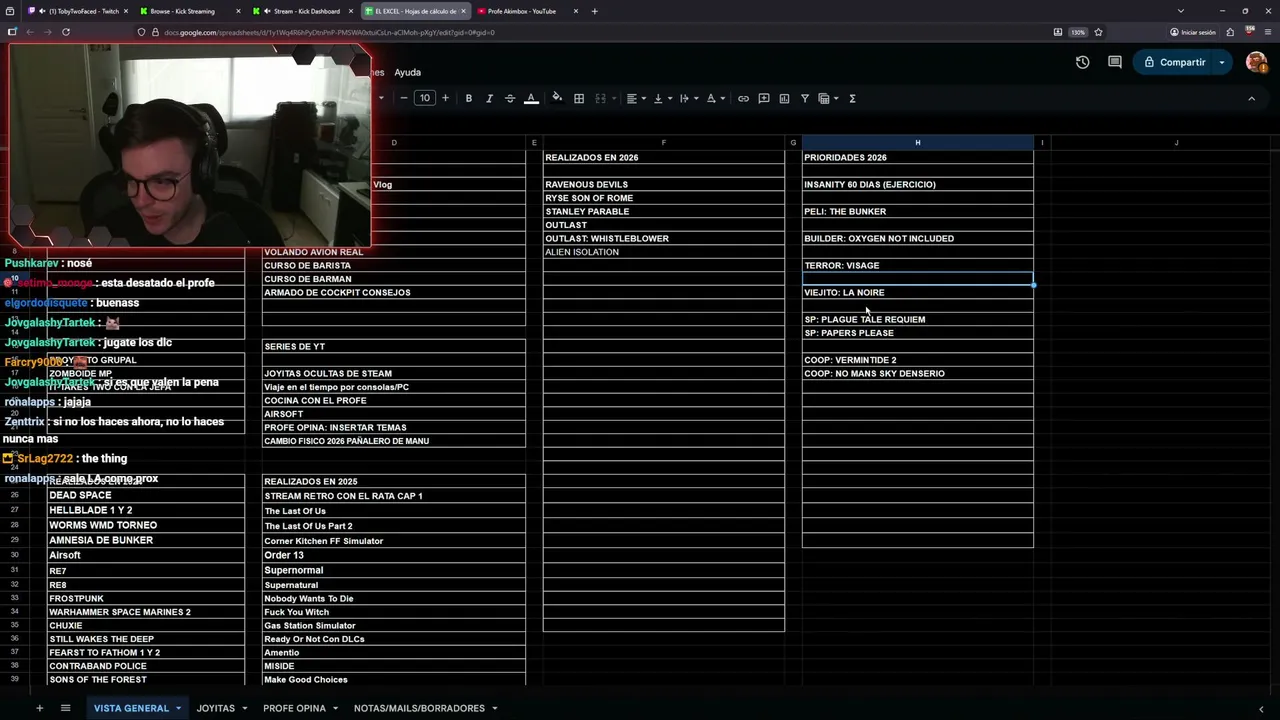
Task: Click the 130% zoom indicator
Action: click(x=1078, y=32)
